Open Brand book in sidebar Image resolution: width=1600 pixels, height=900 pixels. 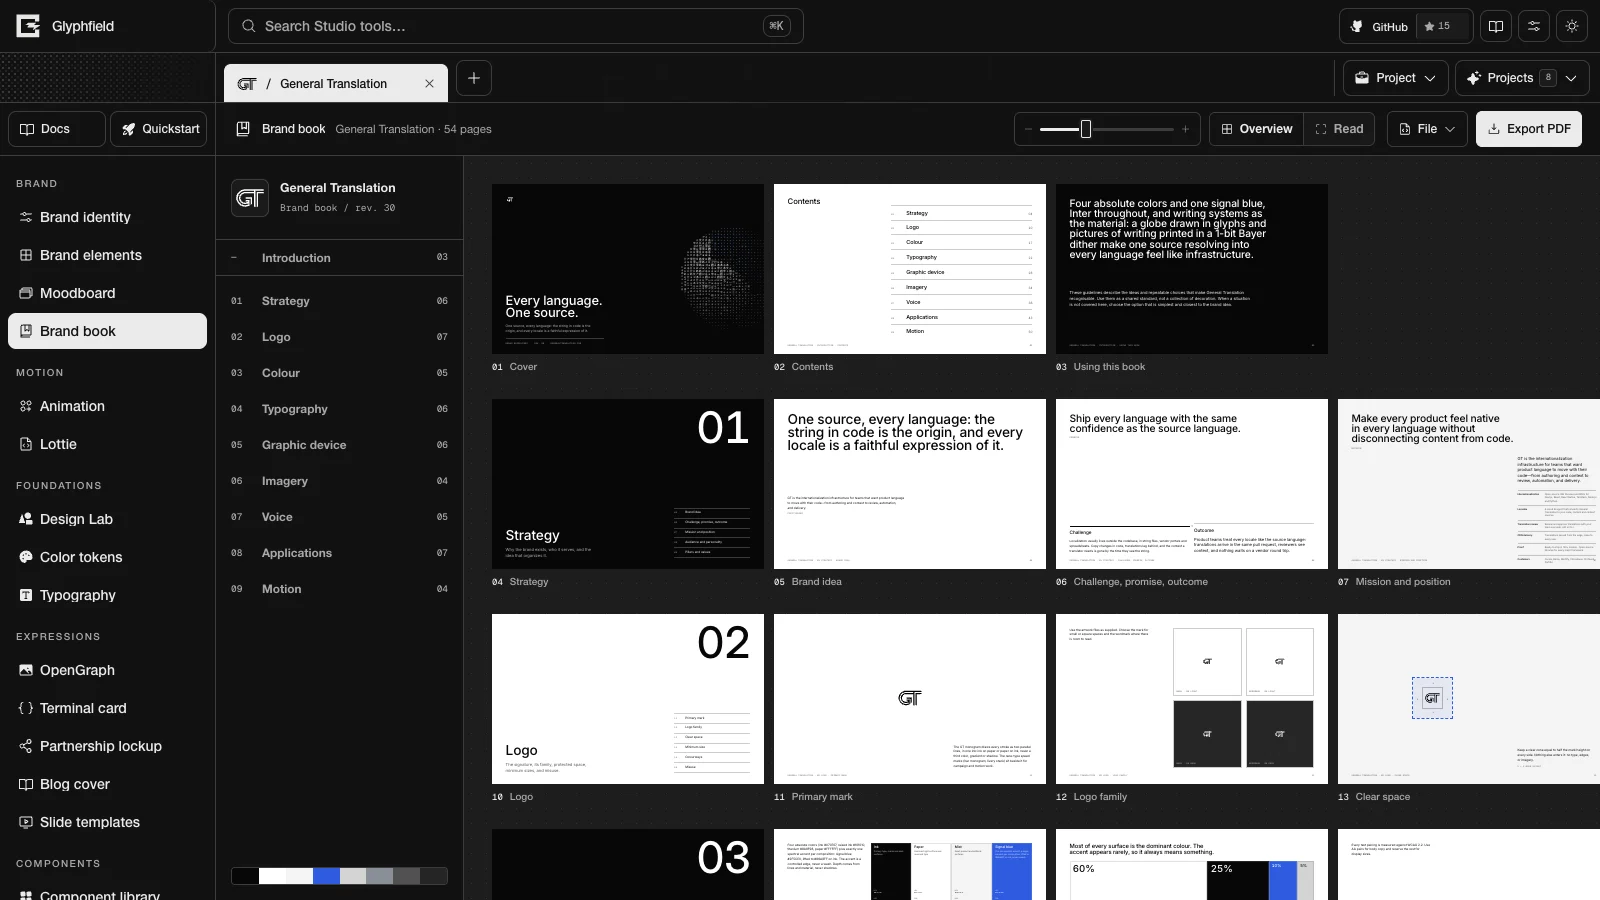(107, 331)
